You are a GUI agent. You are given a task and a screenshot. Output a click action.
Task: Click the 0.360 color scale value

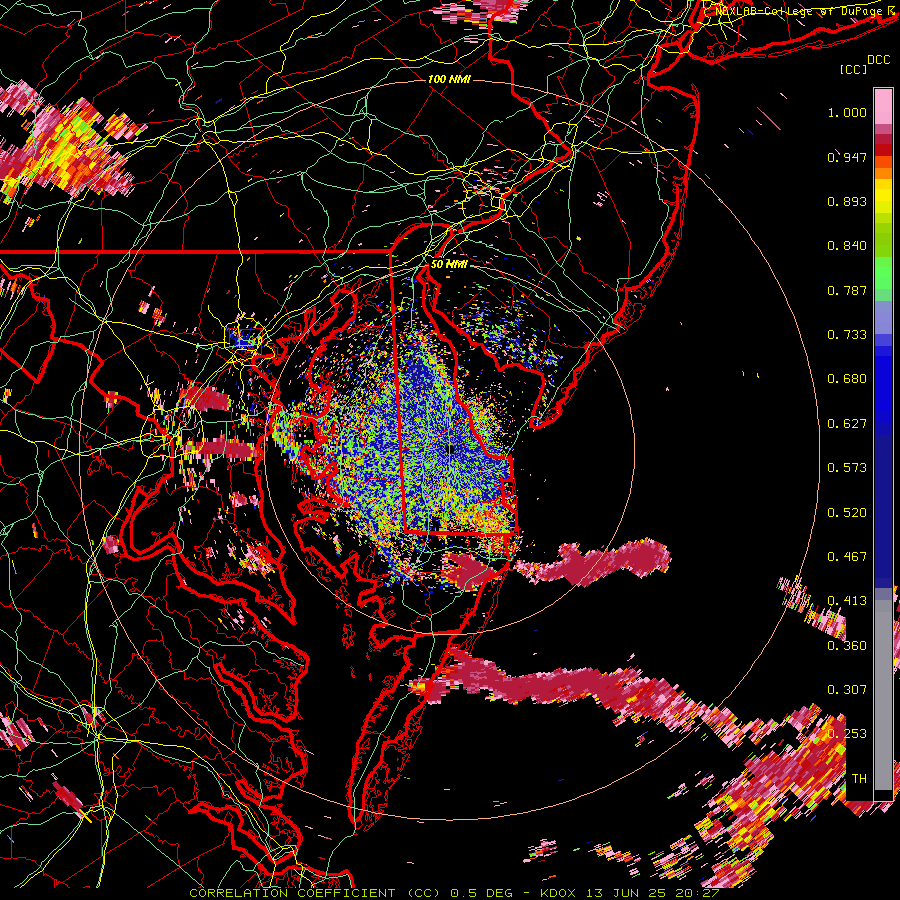point(847,646)
